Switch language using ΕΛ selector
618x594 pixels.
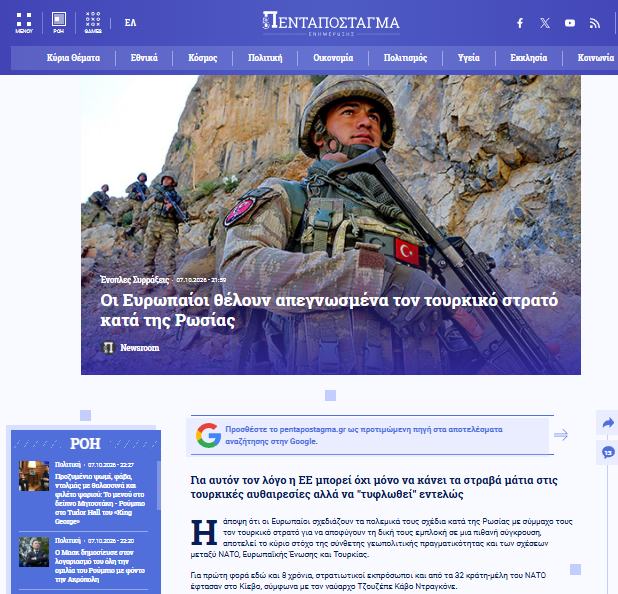click(x=130, y=23)
